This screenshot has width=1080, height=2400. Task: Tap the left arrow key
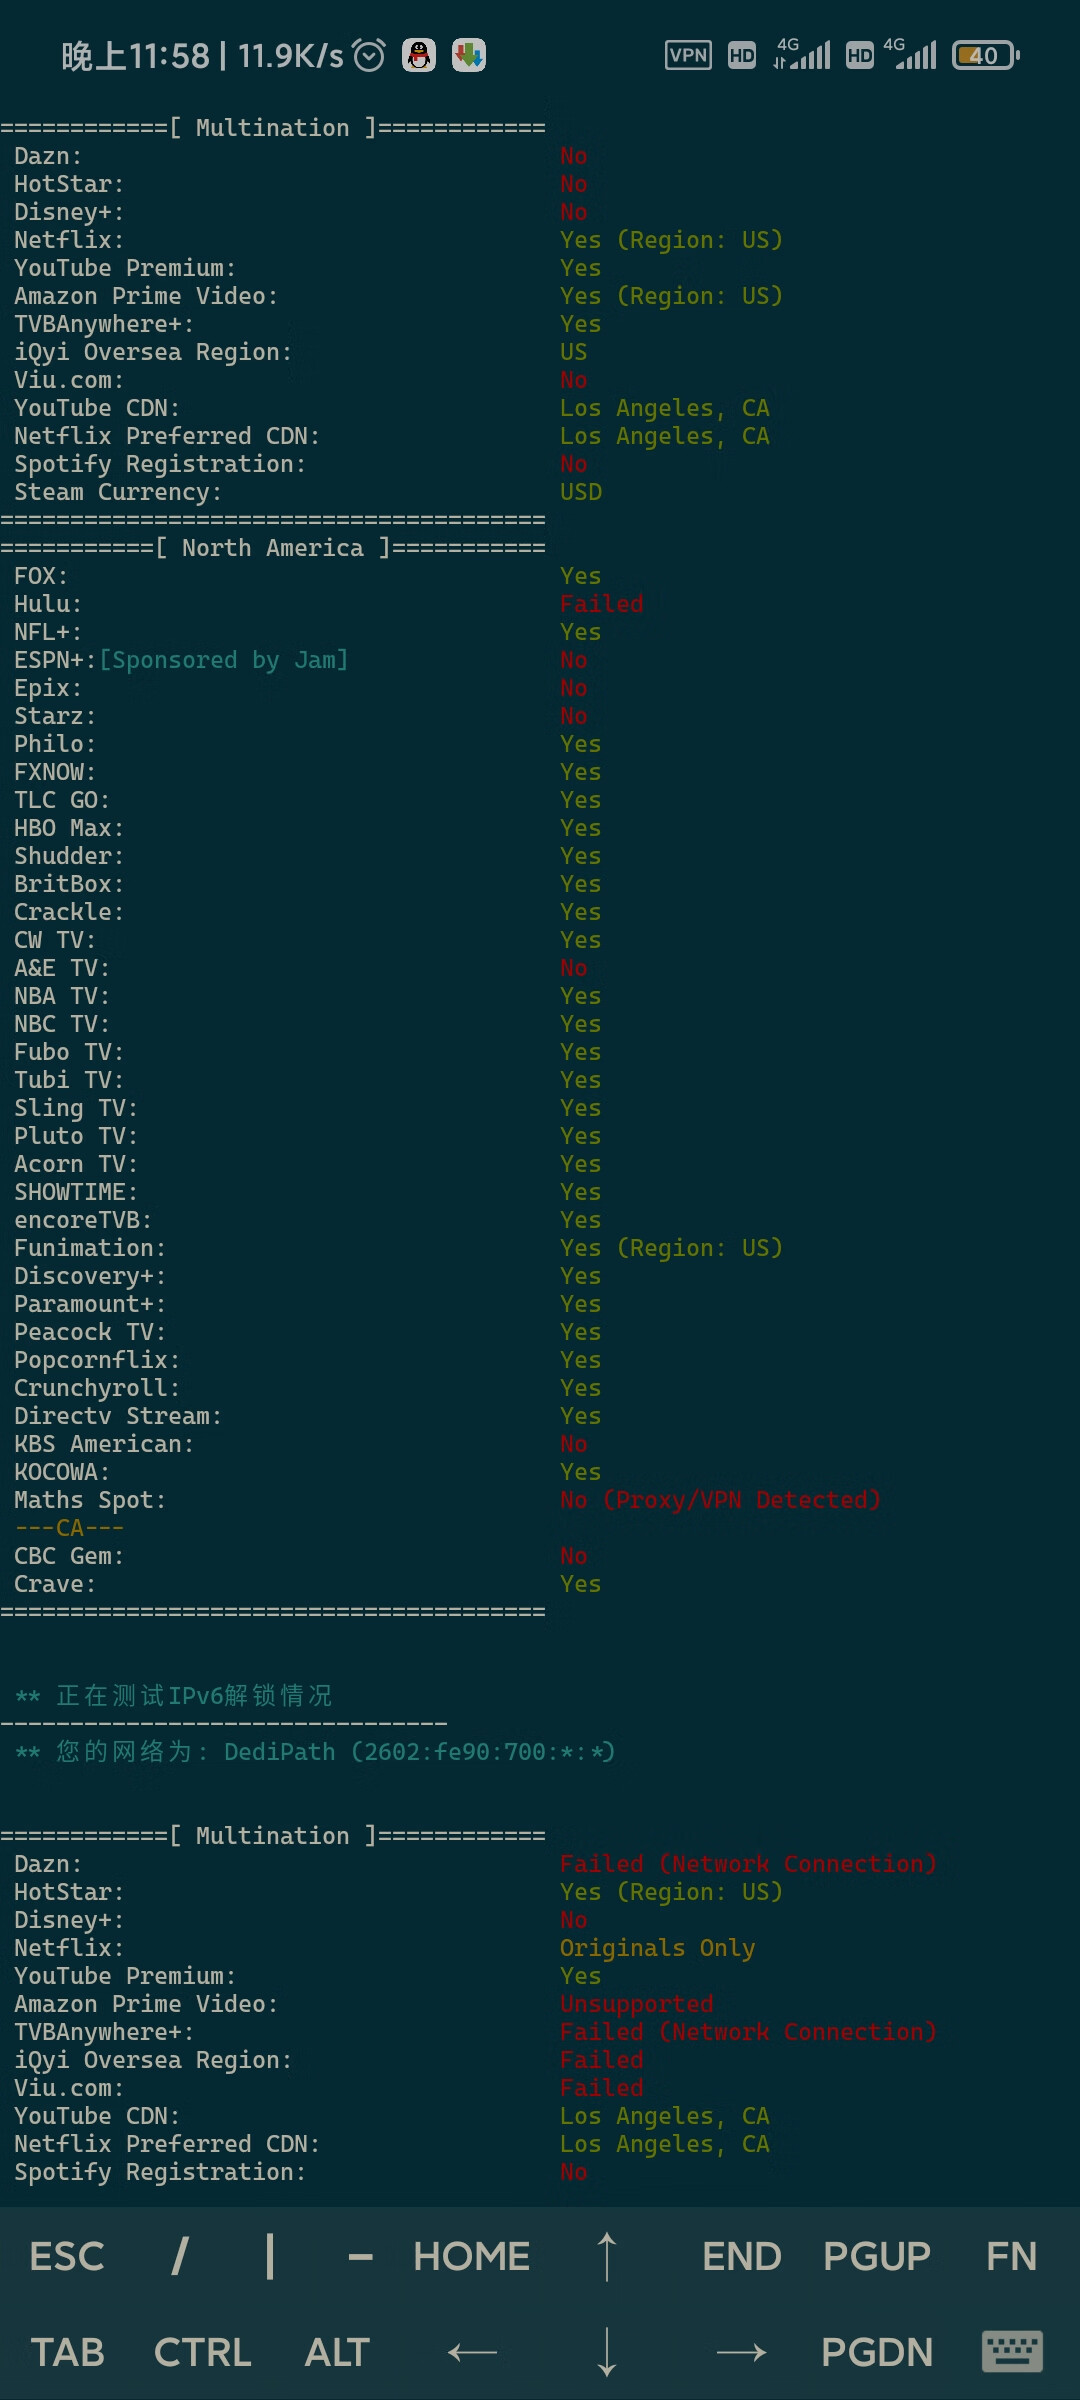(x=472, y=2352)
